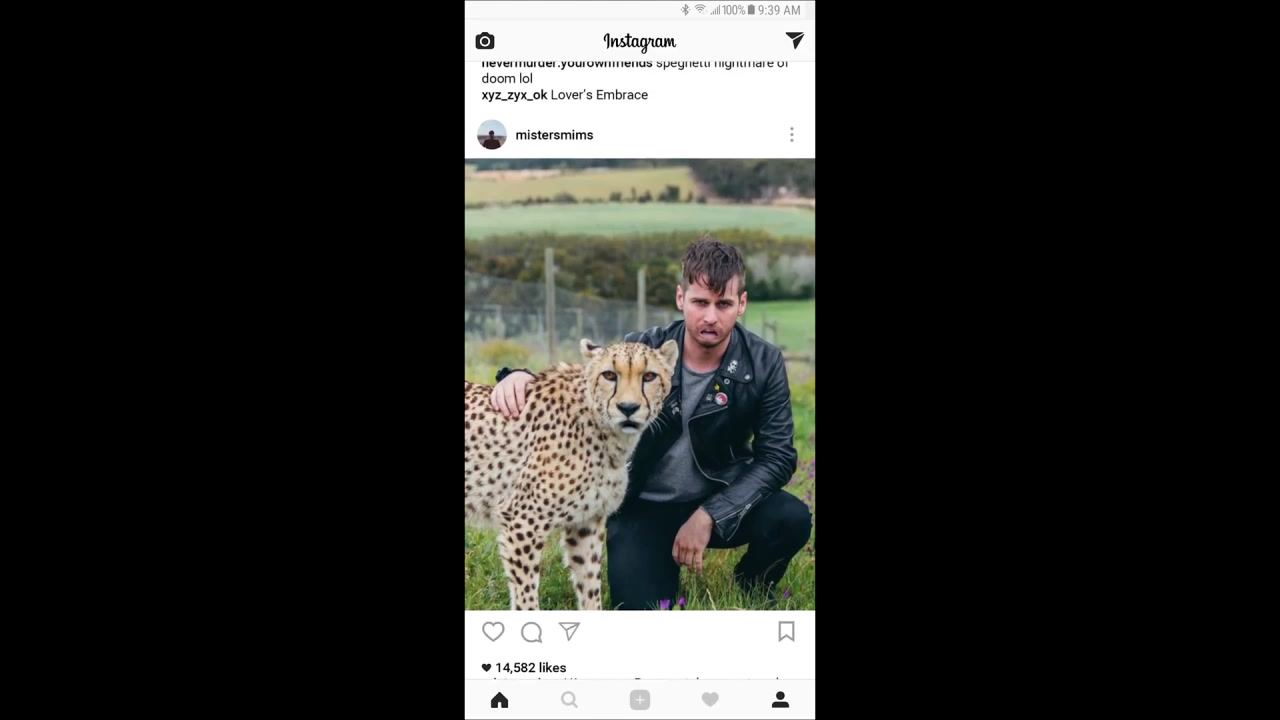Tap the battery indicator in status bar

pos(751,10)
